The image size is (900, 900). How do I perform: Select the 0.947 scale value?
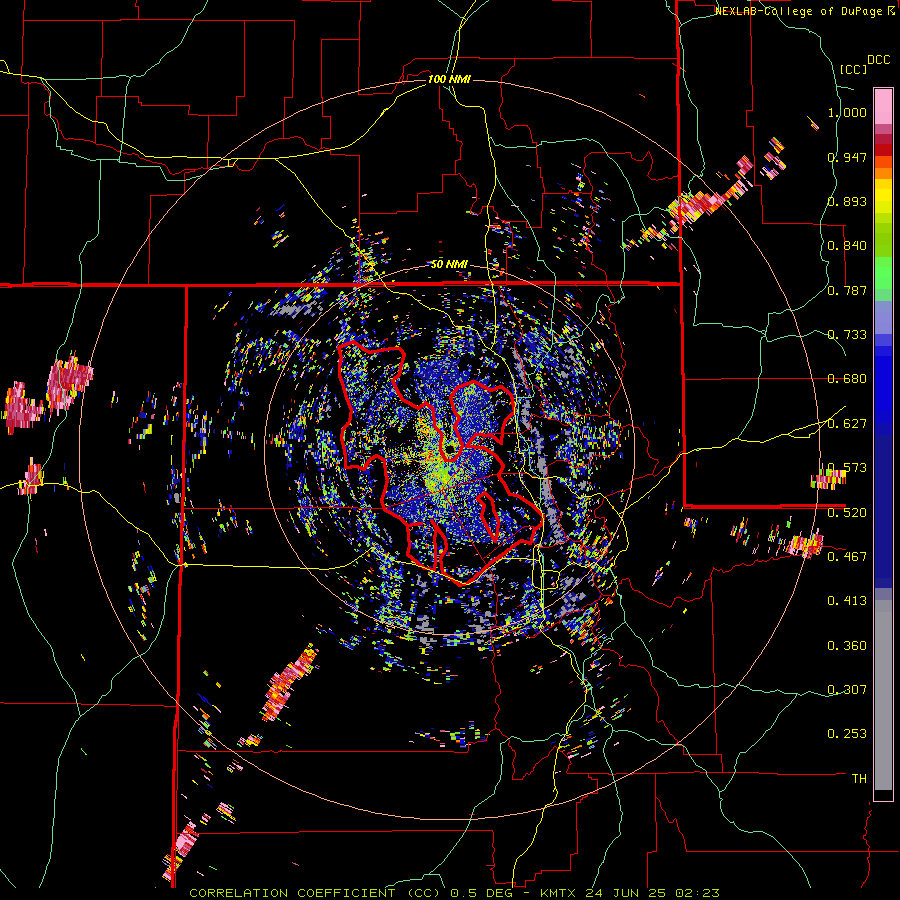click(x=847, y=157)
